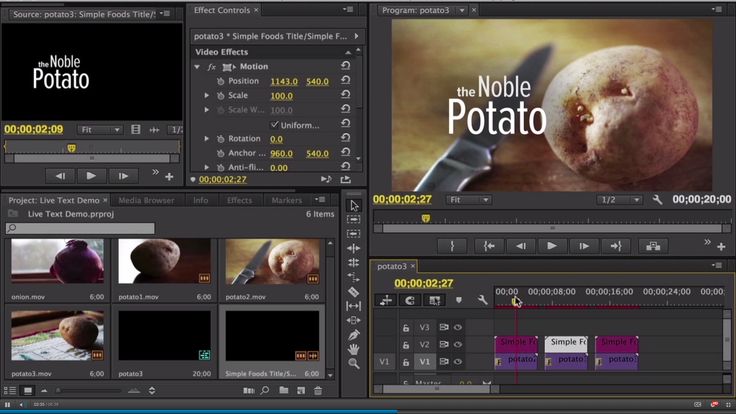This screenshot has width=736, height=414.
Task: Click Export icon in Effect Controls
Action: point(345,179)
